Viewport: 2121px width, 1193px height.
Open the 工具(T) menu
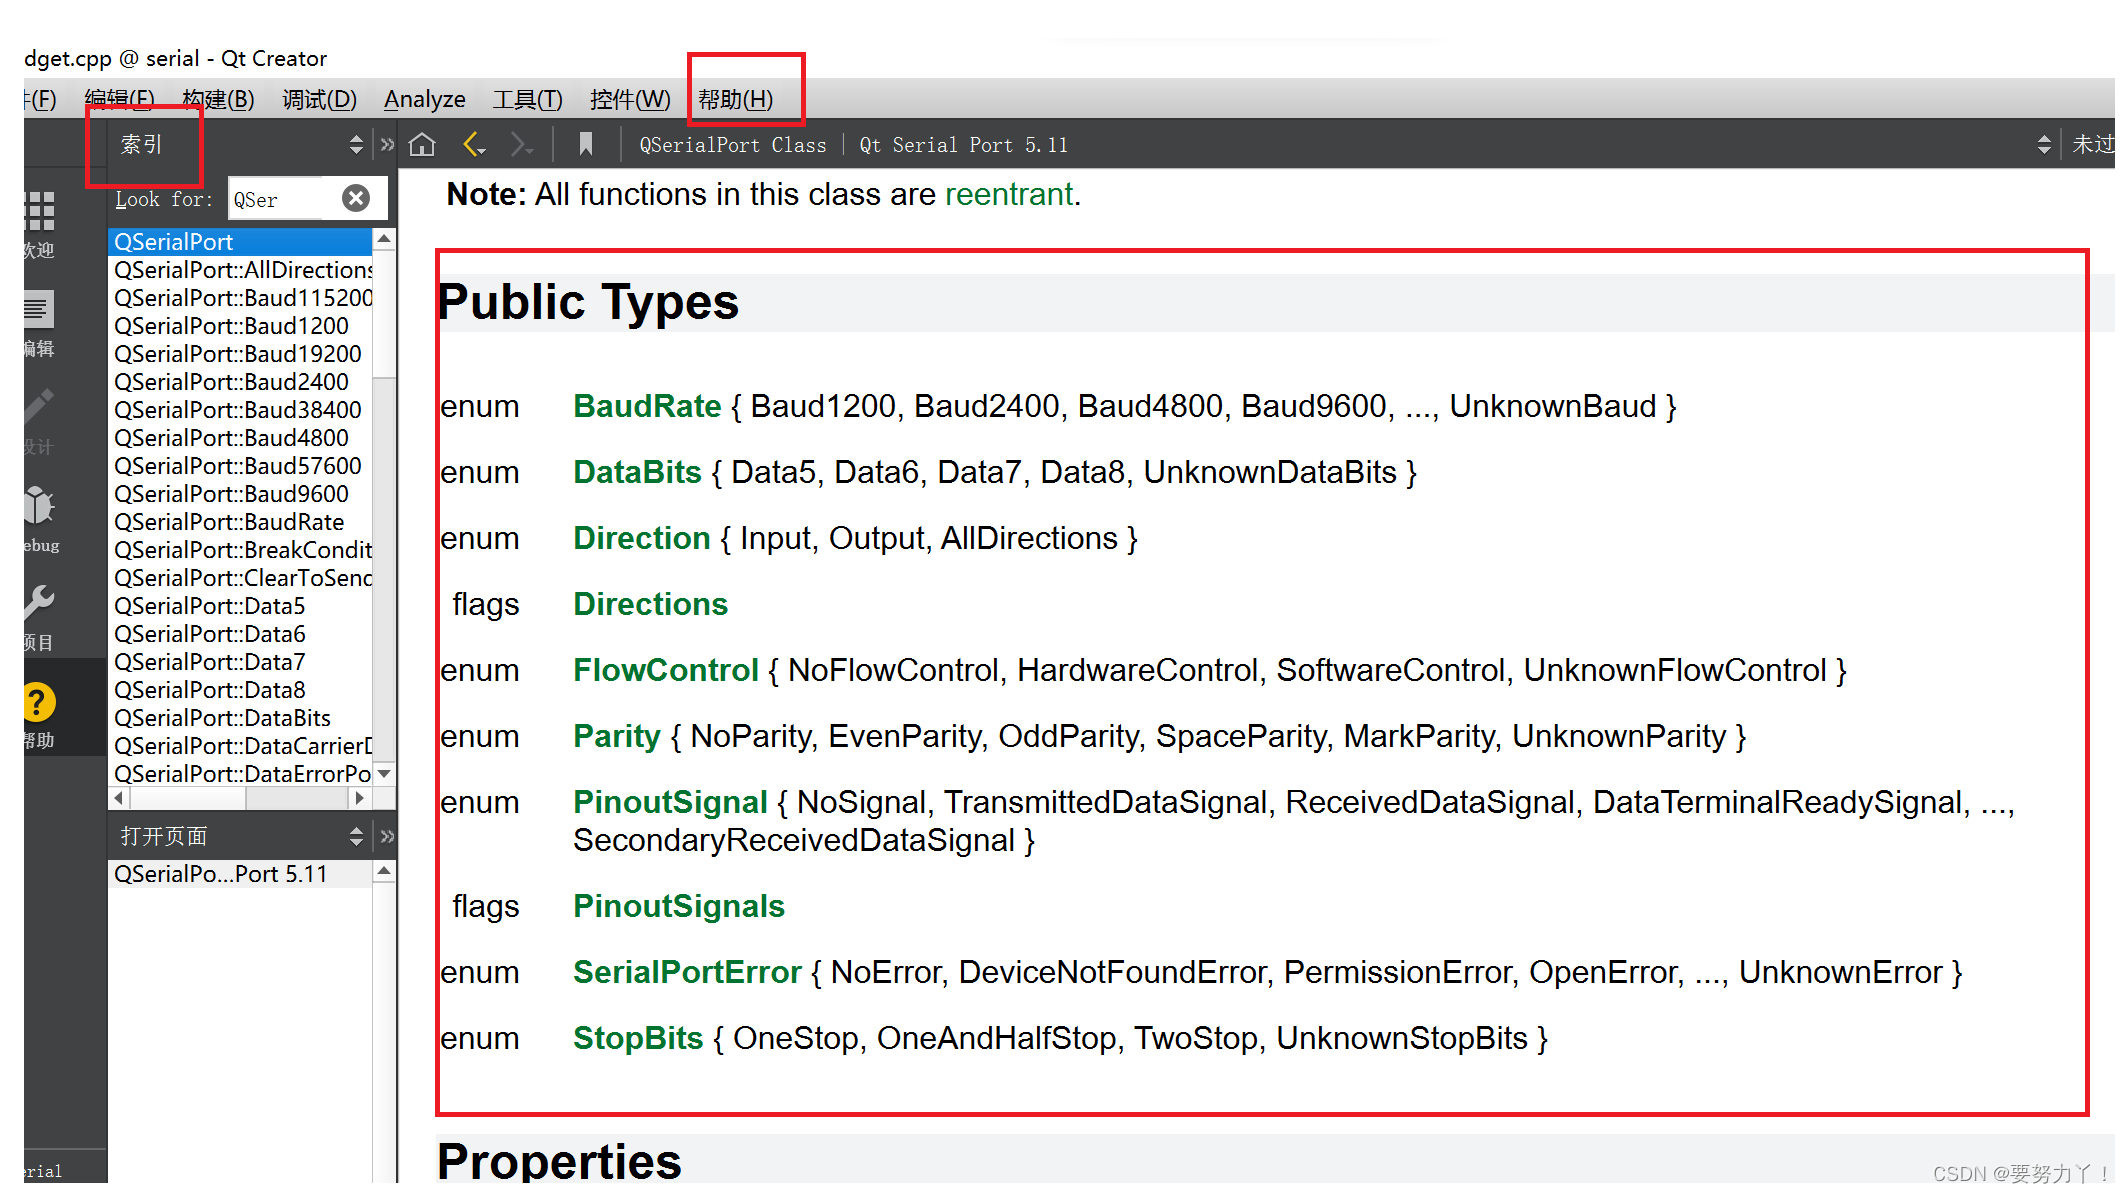click(x=527, y=99)
